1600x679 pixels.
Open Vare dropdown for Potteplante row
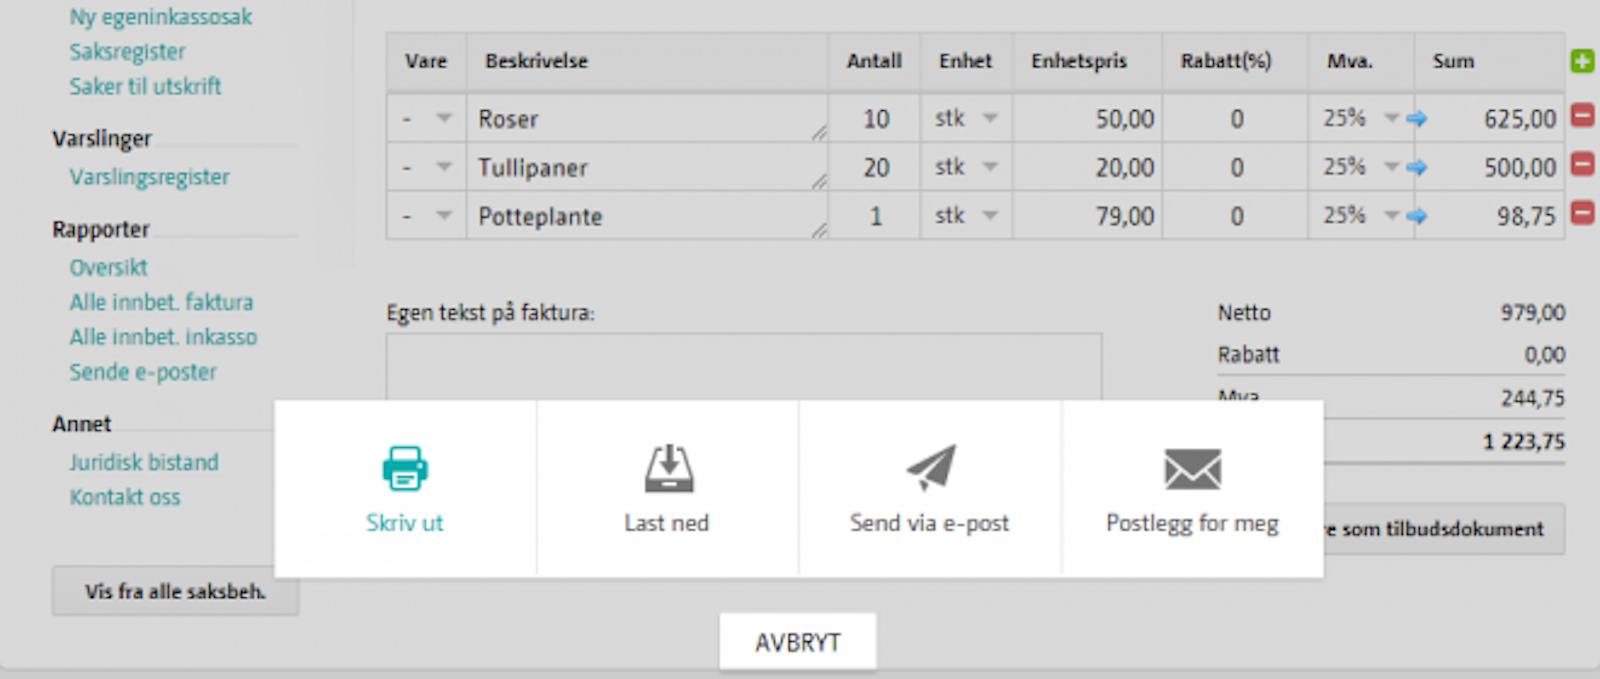coord(444,216)
